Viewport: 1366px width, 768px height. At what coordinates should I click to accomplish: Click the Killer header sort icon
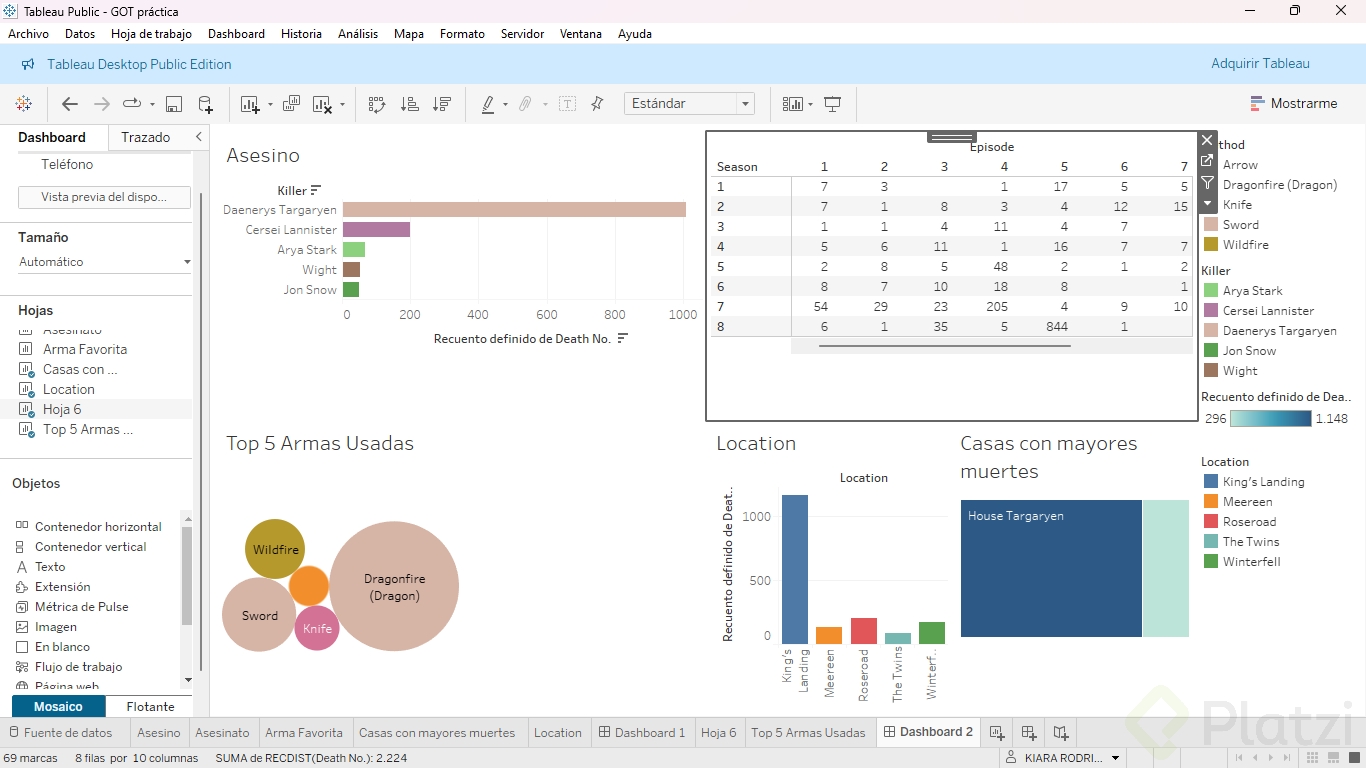pyautogui.click(x=316, y=190)
